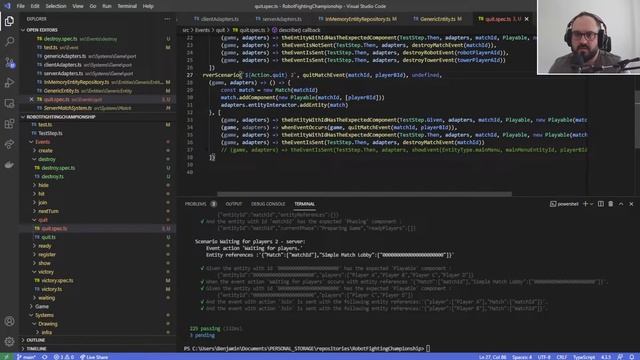Image resolution: width=640 pixels, height=360 pixels.
Task: Open the GenericEntity.ts editor tab
Action: tap(438, 19)
